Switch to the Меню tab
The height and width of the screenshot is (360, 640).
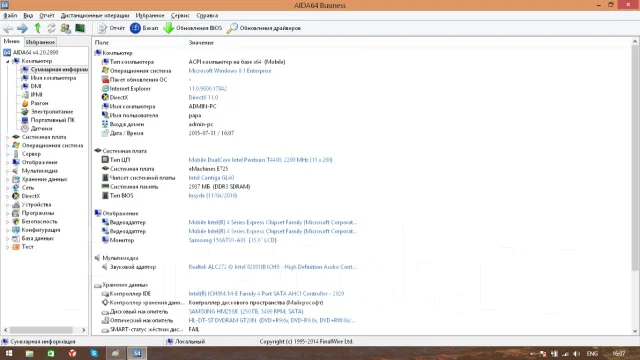(11, 42)
